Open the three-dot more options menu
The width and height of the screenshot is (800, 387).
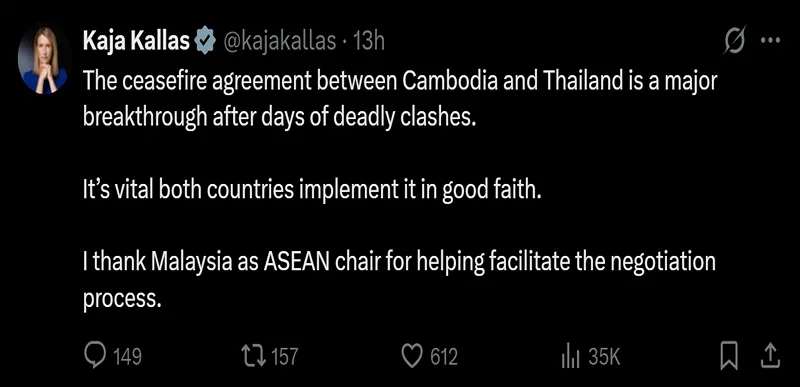(770, 40)
